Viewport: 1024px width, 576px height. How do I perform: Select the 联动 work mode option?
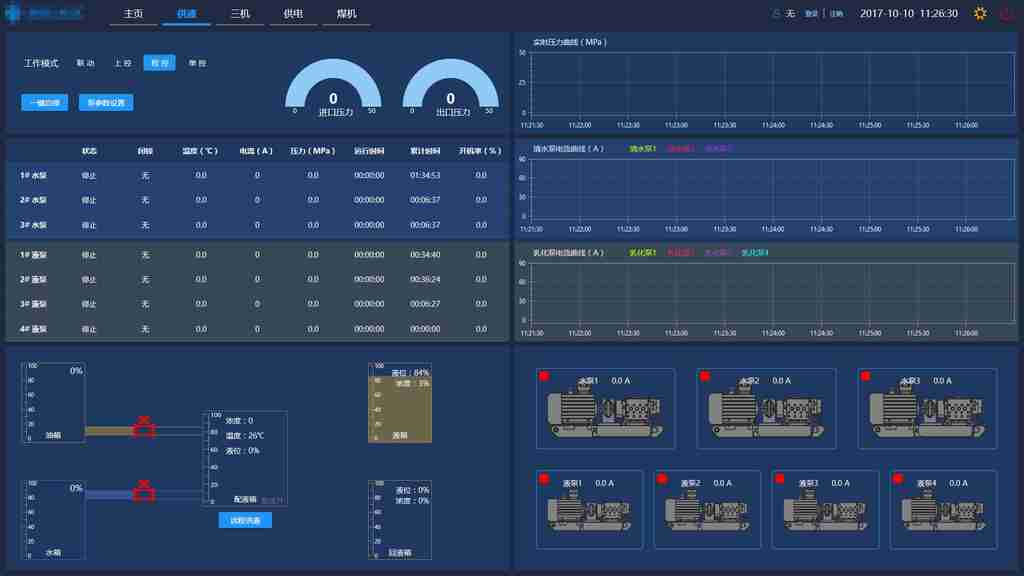86,63
